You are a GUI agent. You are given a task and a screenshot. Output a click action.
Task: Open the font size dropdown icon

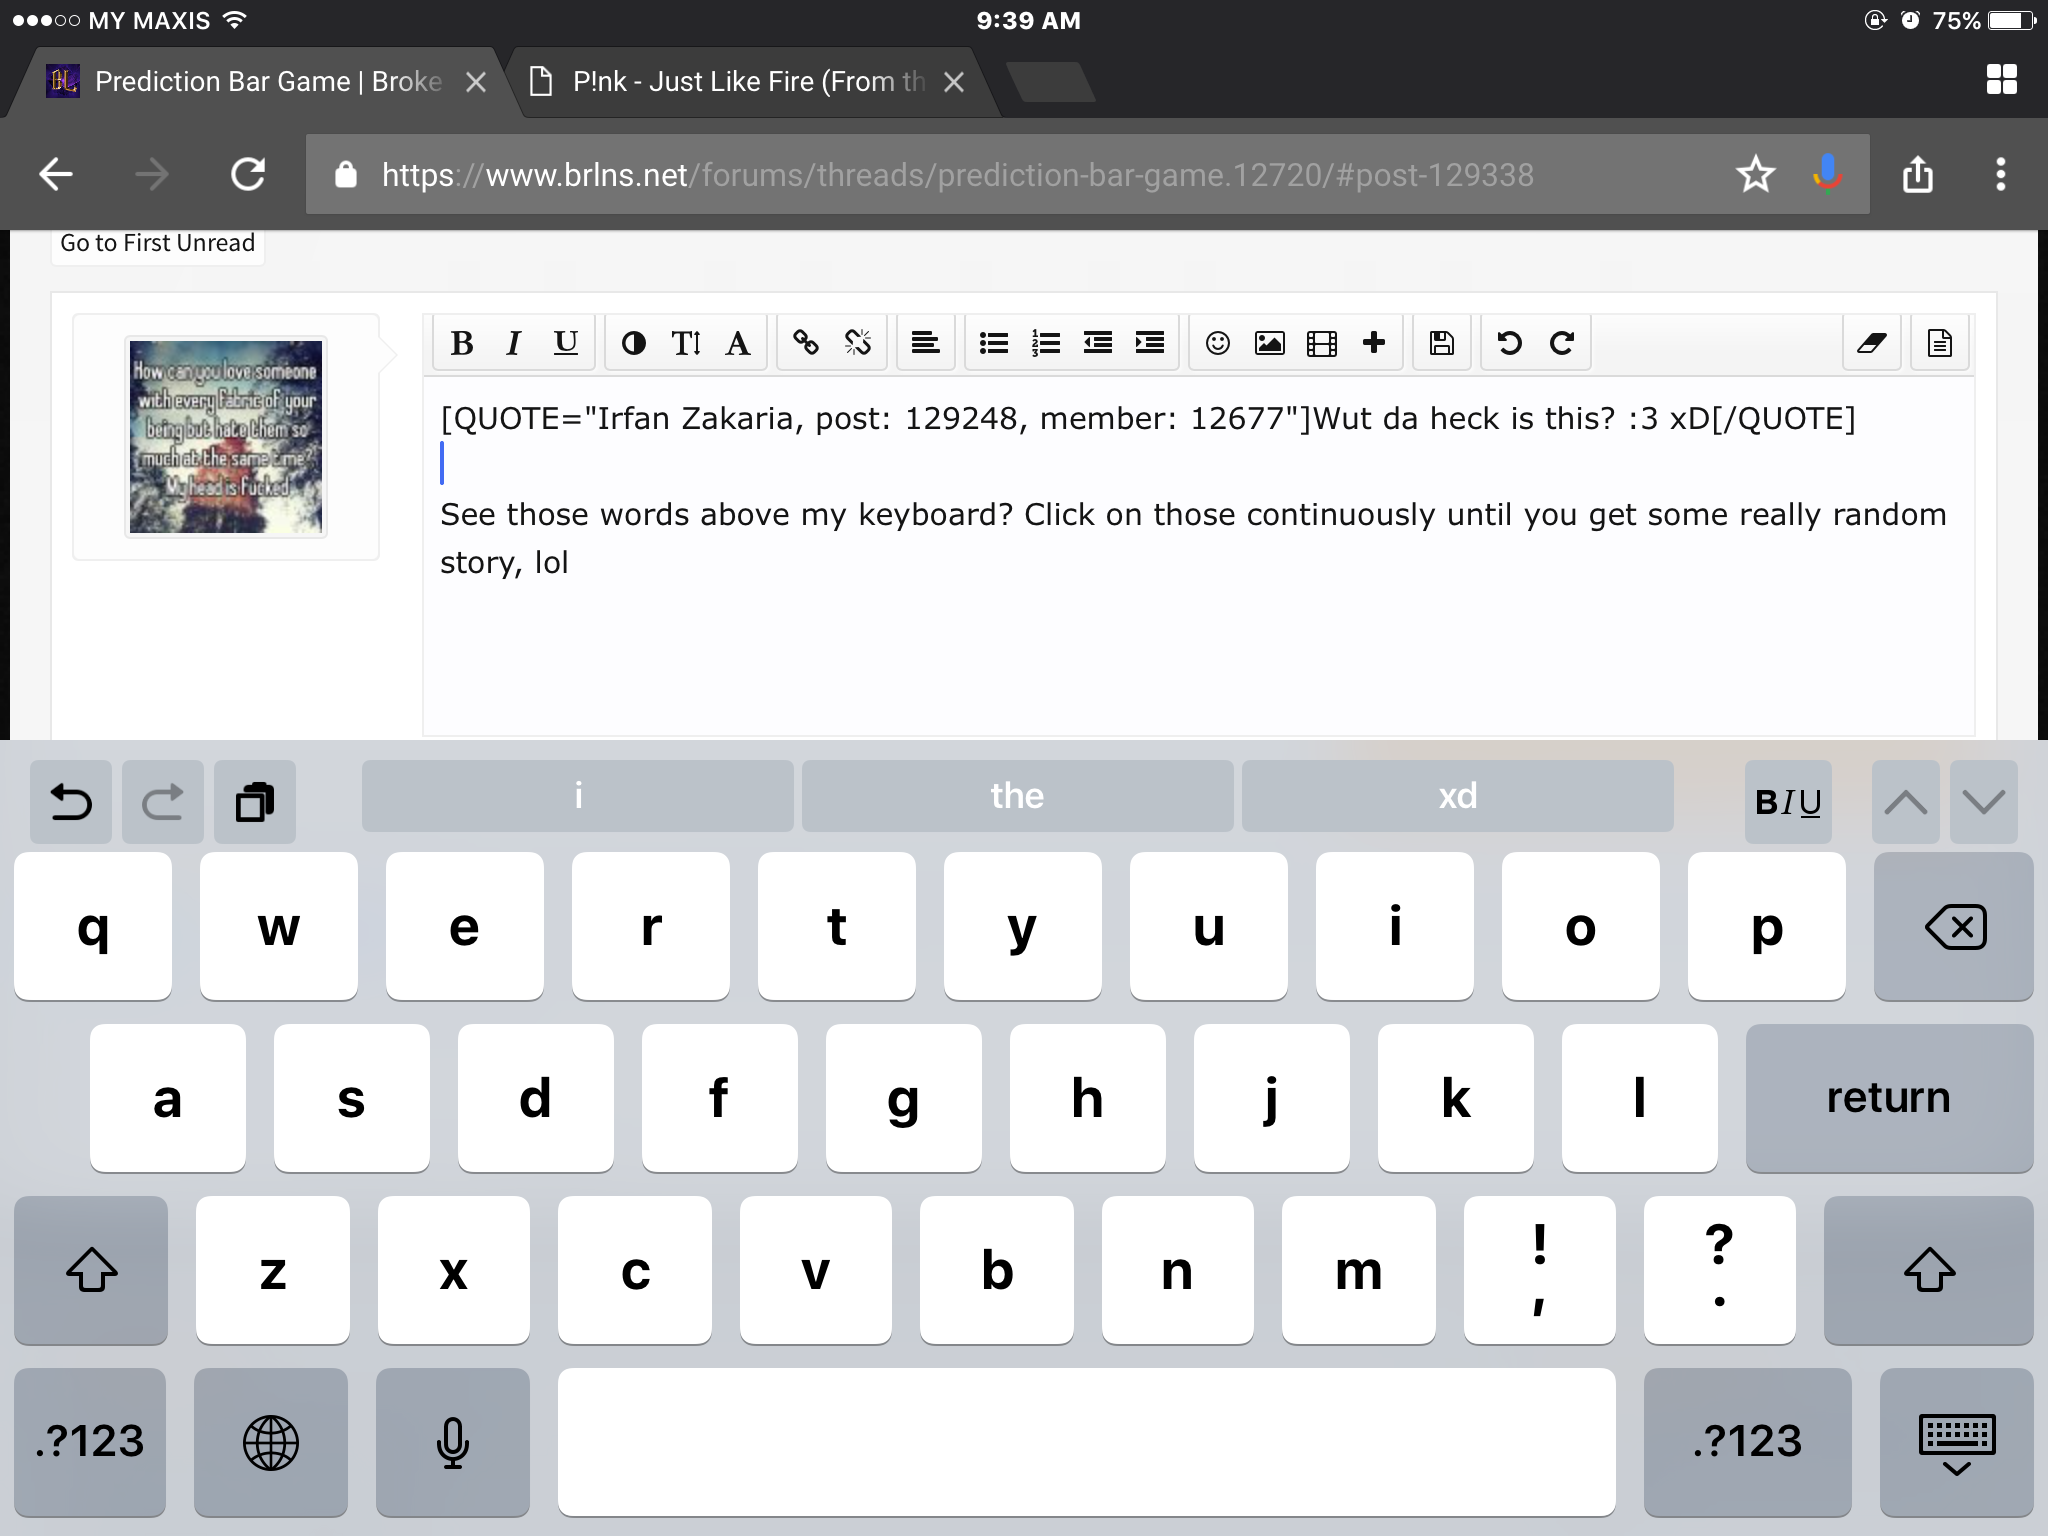[686, 343]
